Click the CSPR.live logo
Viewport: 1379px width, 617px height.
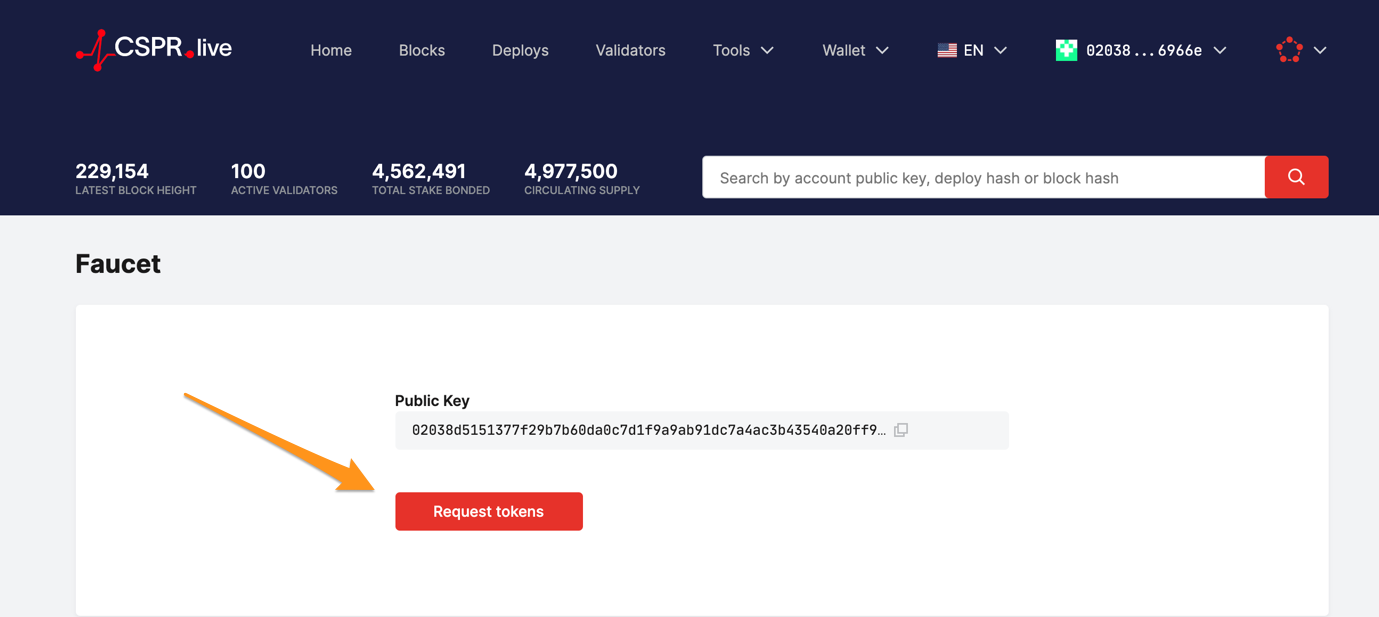point(154,49)
